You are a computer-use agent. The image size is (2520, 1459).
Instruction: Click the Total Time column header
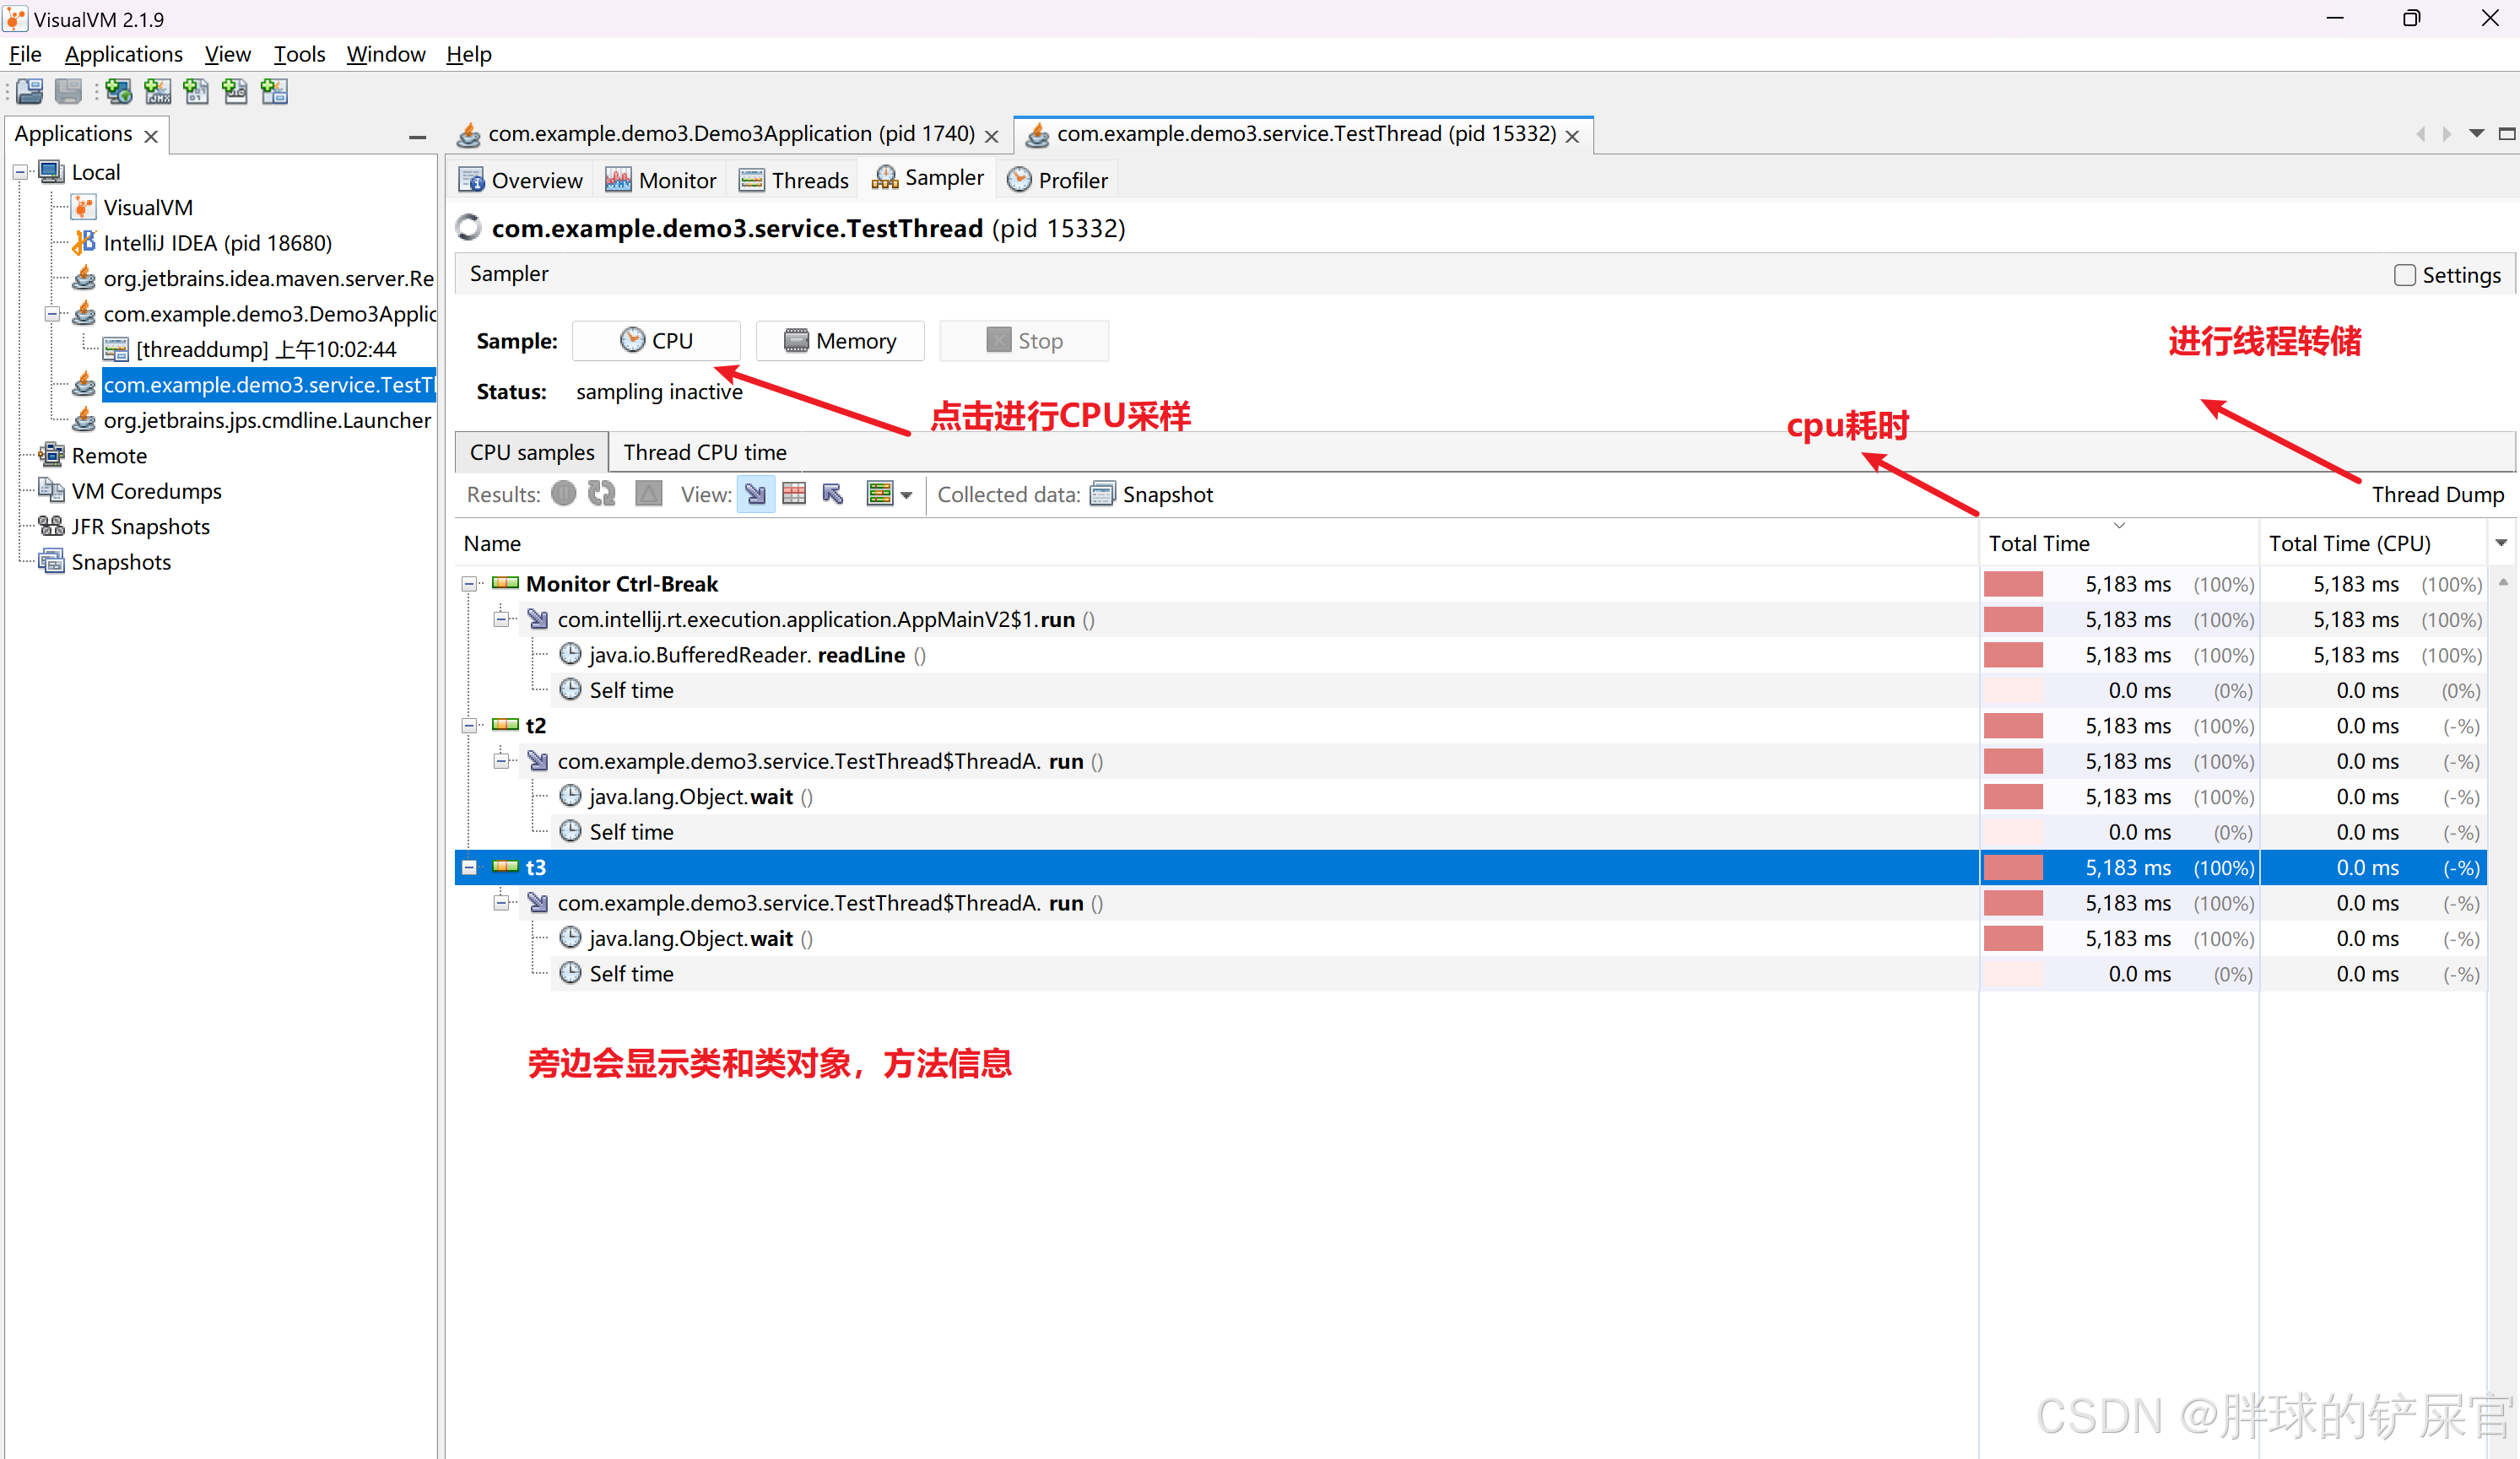[x=2038, y=543]
